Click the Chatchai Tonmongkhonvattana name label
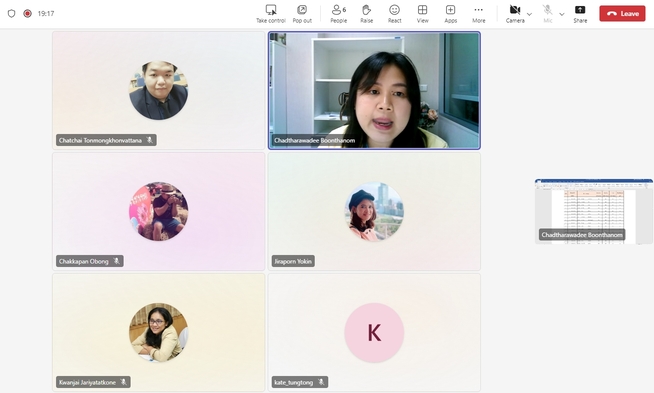 (100, 140)
